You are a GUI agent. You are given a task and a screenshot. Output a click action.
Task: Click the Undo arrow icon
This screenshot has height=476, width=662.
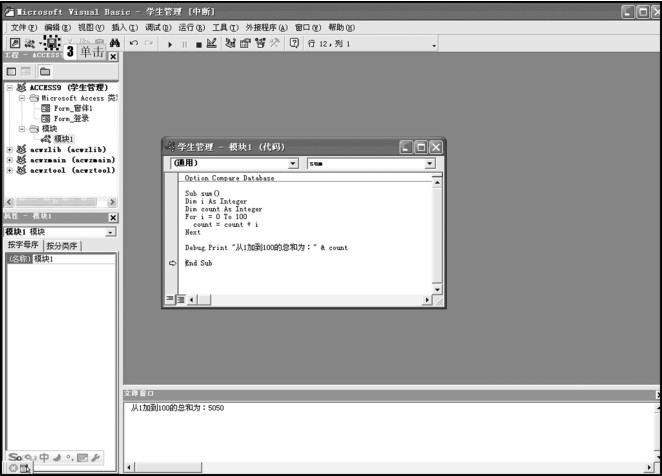(x=134, y=43)
